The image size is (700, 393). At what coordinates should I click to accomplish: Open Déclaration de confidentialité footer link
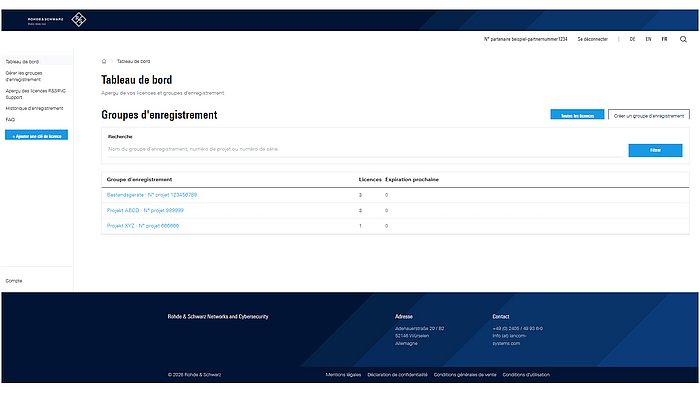[397, 375]
